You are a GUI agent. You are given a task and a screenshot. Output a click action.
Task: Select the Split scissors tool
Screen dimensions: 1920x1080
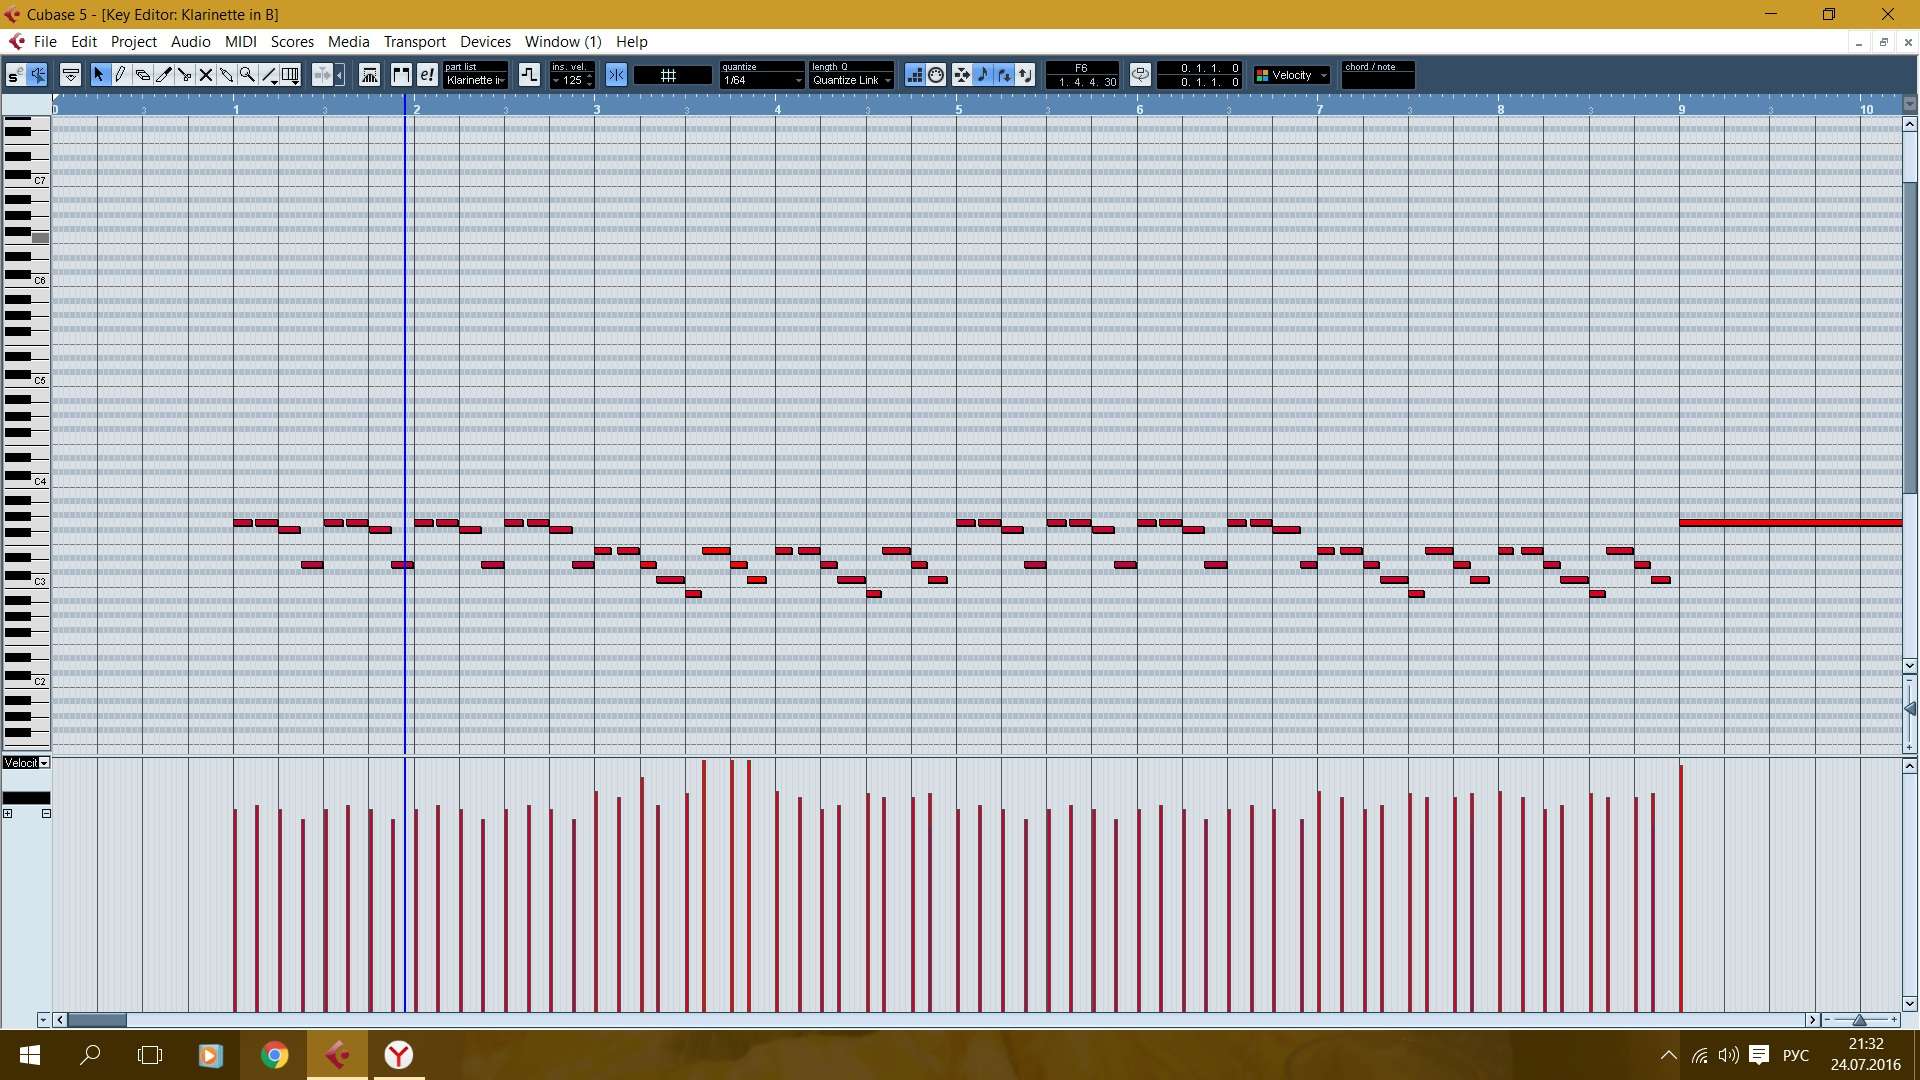[x=184, y=75]
